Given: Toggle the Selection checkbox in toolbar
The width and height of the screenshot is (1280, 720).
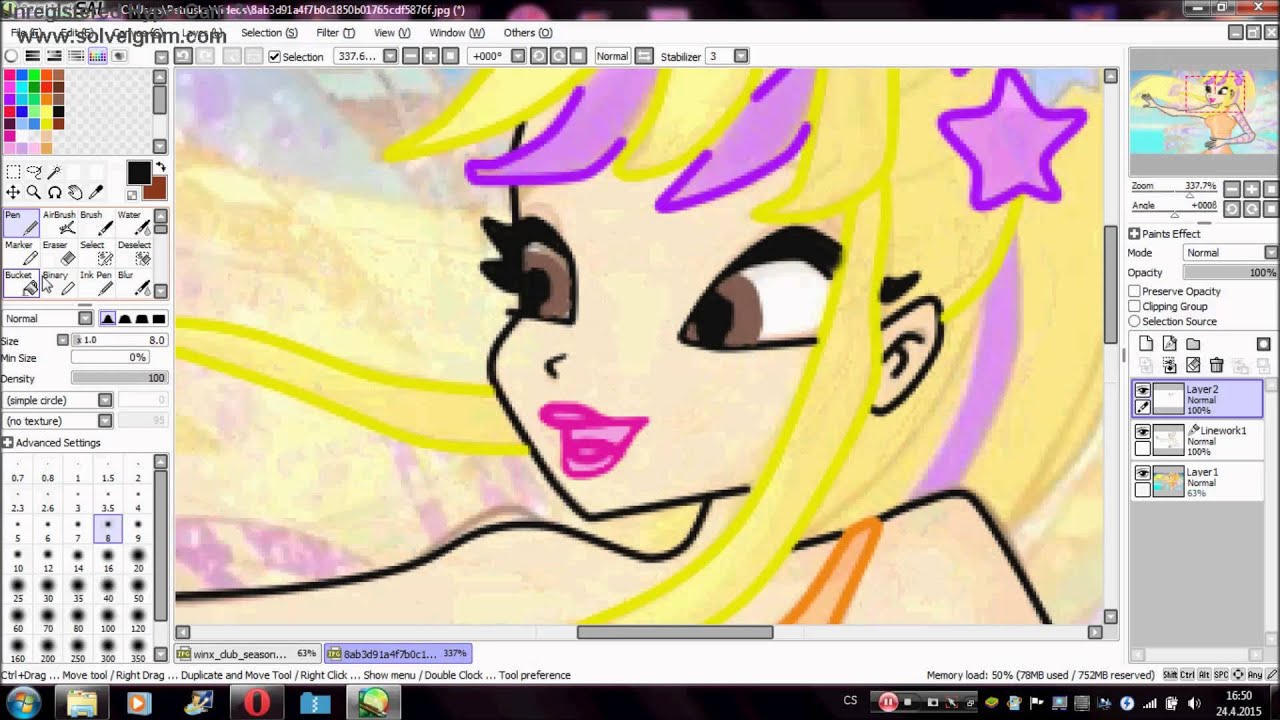Looking at the screenshot, I should [x=274, y=57].
